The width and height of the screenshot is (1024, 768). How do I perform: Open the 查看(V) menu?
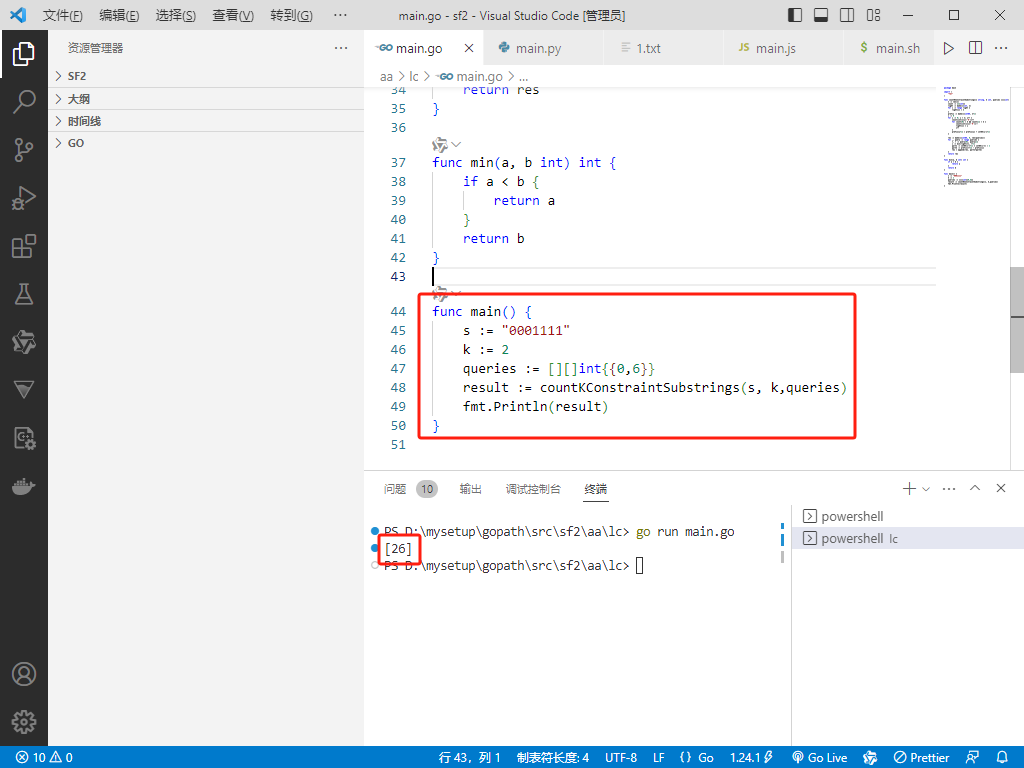[x=233, y=15]
